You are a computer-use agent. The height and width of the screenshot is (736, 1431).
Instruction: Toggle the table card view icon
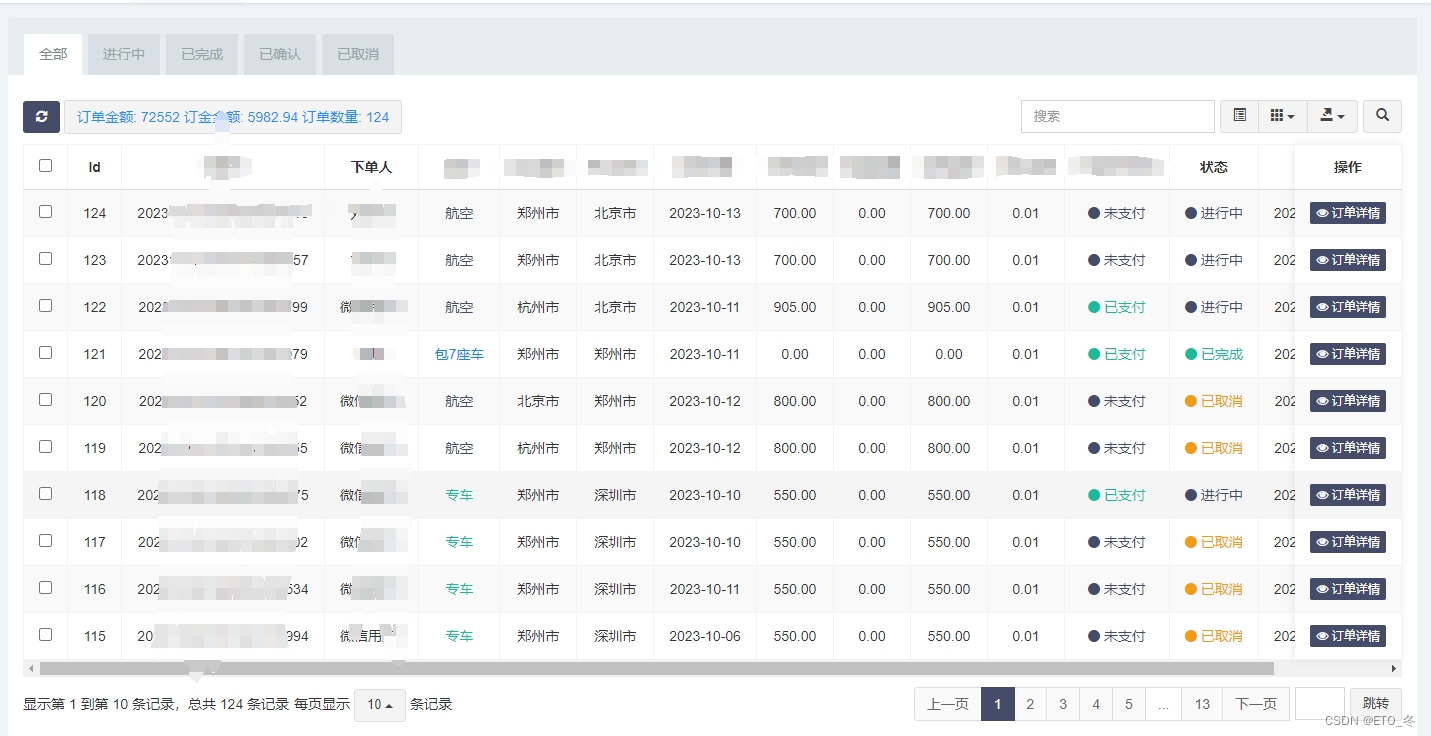click(x=1239, y=116)
